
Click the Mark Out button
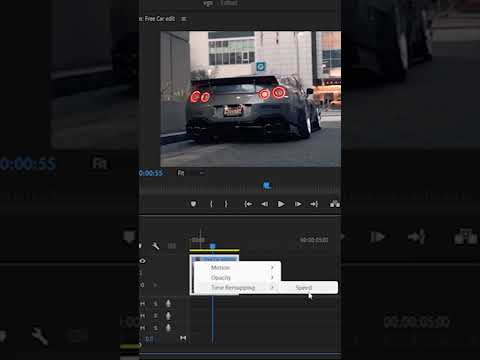226,204
